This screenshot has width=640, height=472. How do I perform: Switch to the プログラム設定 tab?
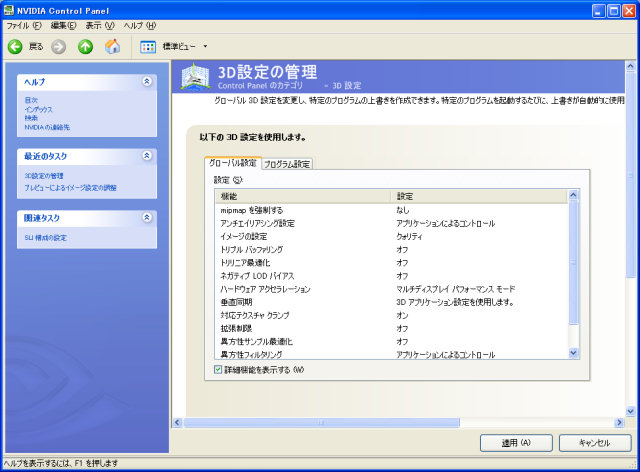click(287, 164)
